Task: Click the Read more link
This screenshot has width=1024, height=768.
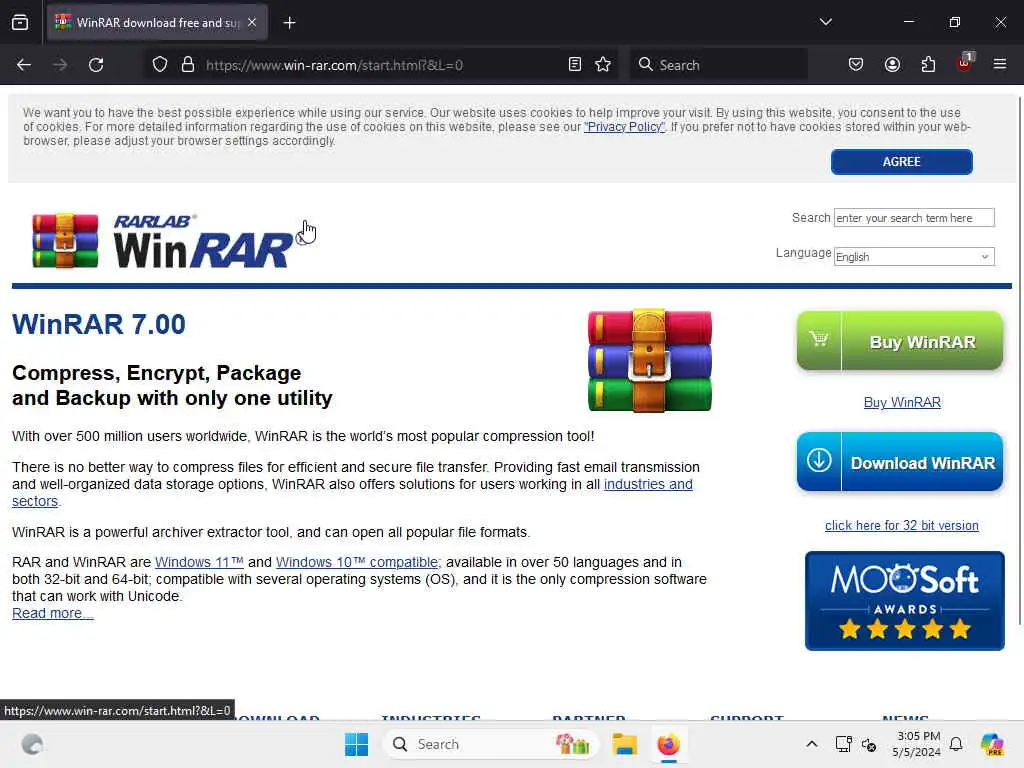Action: pos(52,613)
